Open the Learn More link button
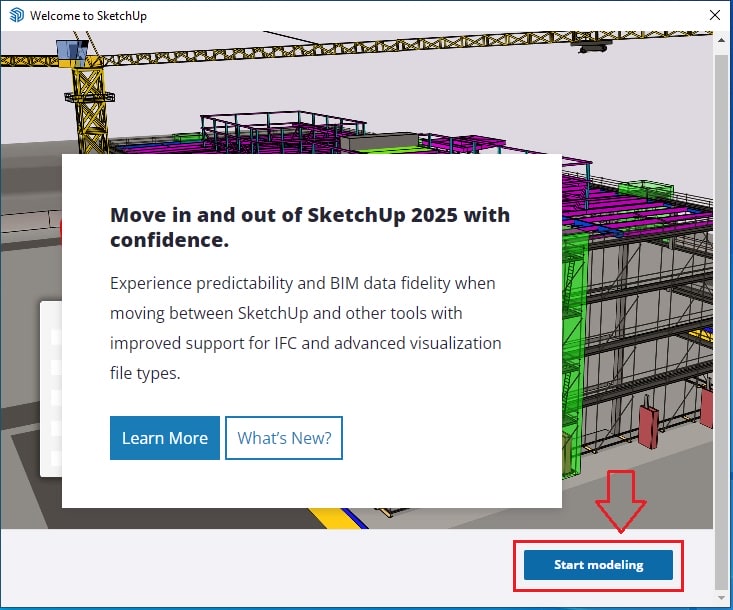 (165, 438)
